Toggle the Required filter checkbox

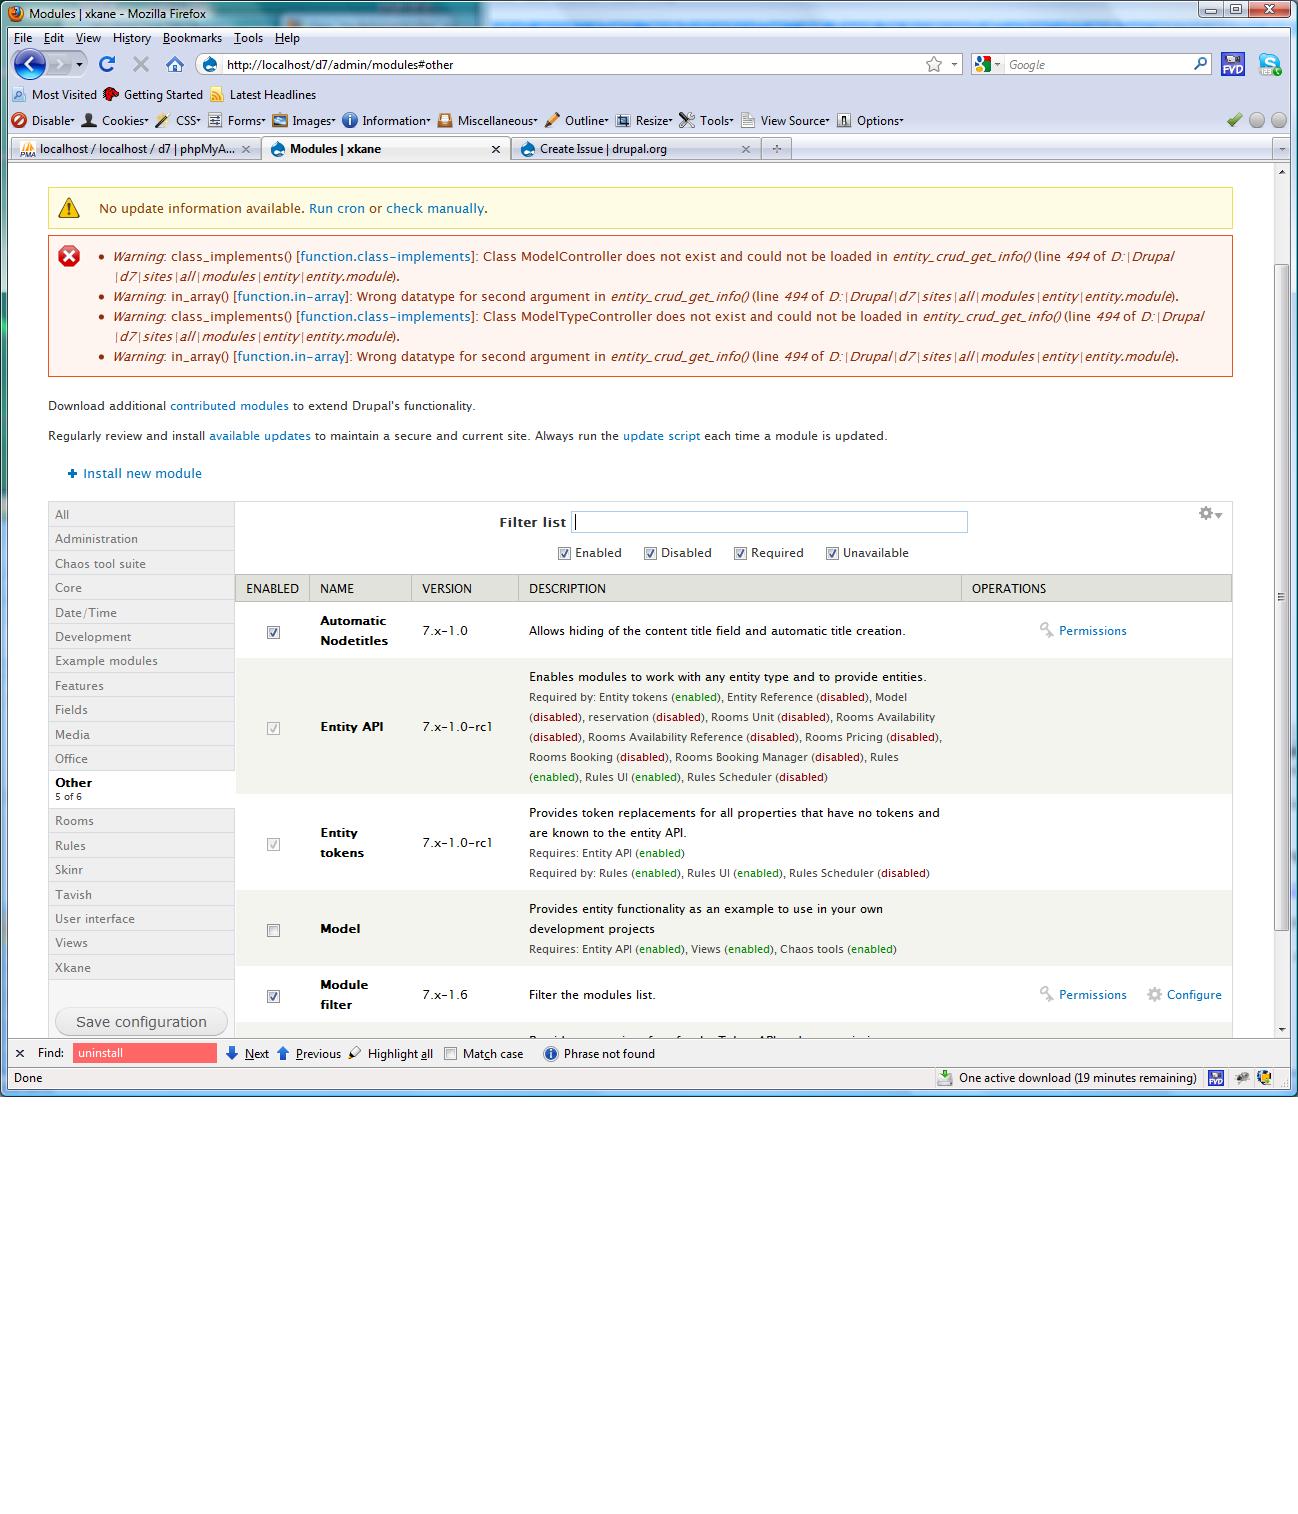pos(740,554)
